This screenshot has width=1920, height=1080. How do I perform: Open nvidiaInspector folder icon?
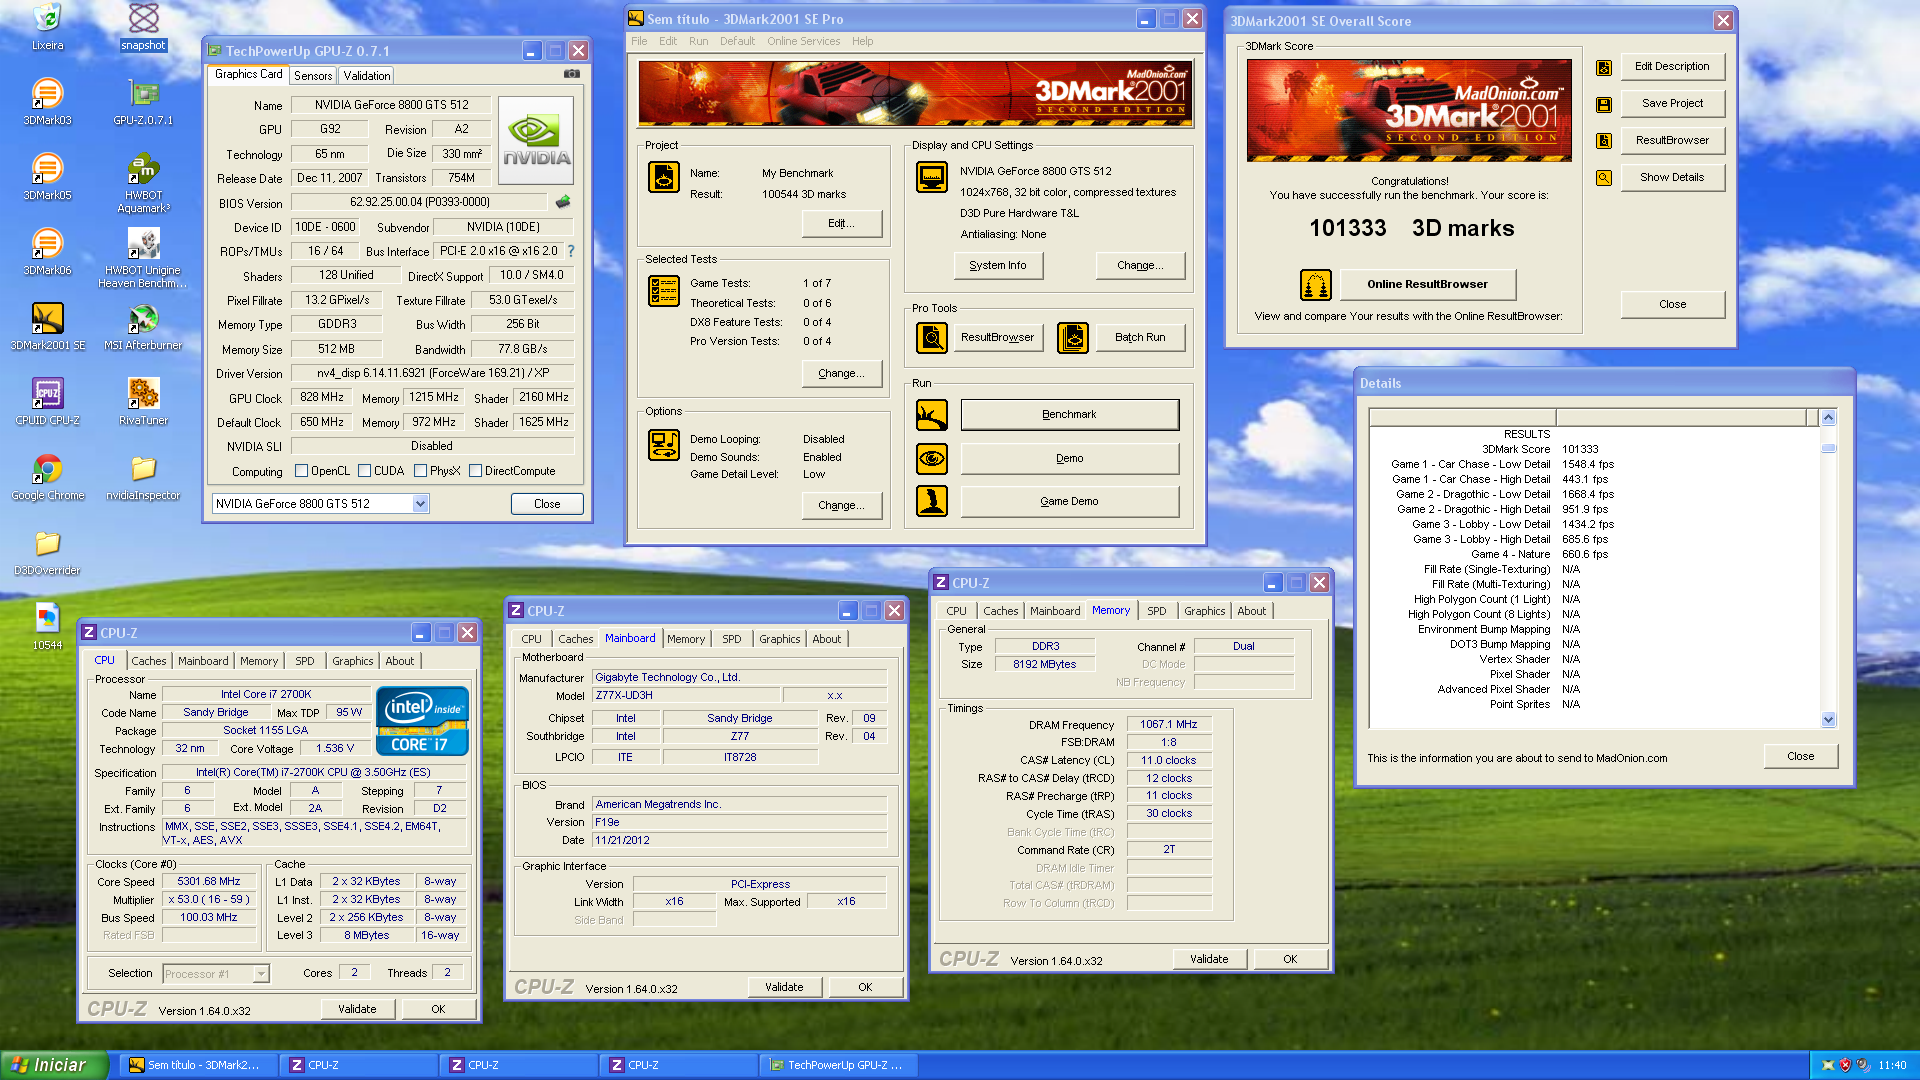pos(143,477)
